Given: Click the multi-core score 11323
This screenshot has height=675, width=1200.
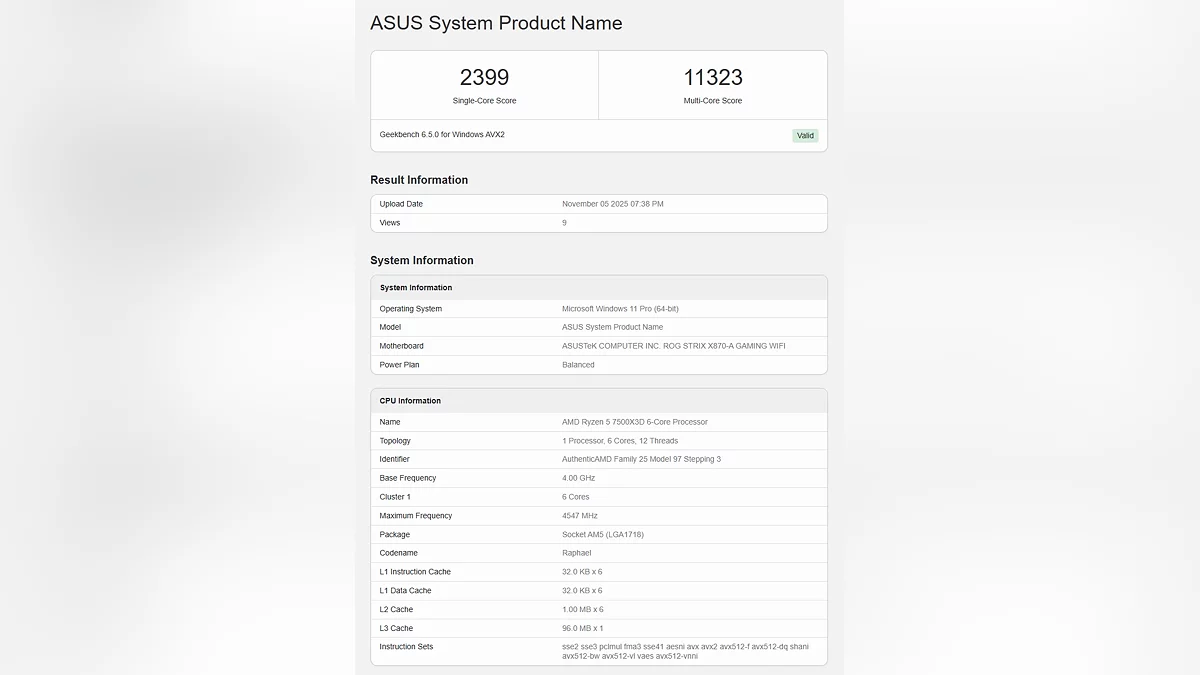Looking at the screenshot, I should click(712, 78).
